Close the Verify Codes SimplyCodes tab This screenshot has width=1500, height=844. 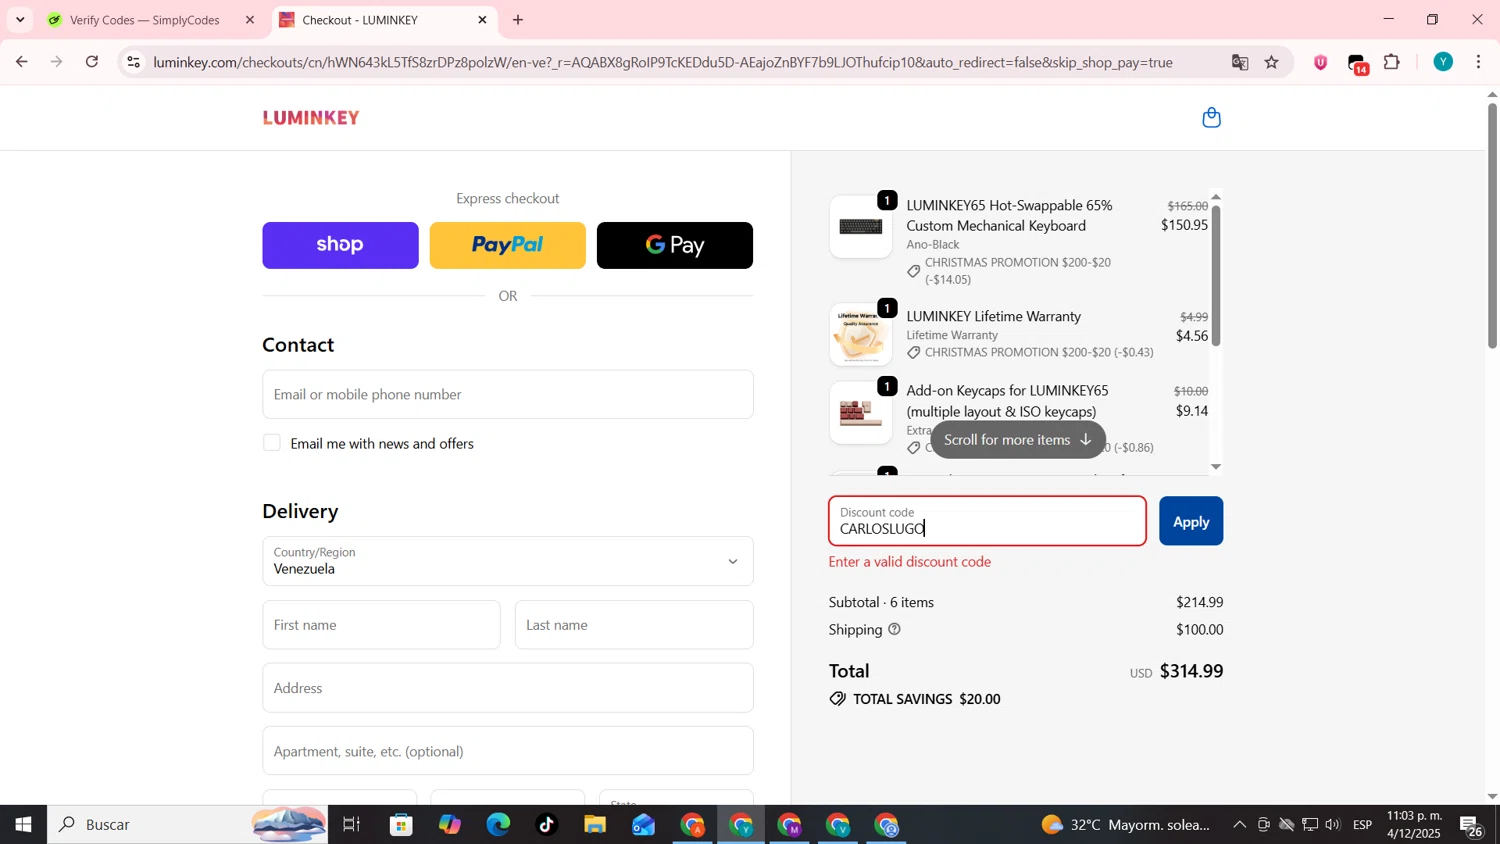point(250,20)
